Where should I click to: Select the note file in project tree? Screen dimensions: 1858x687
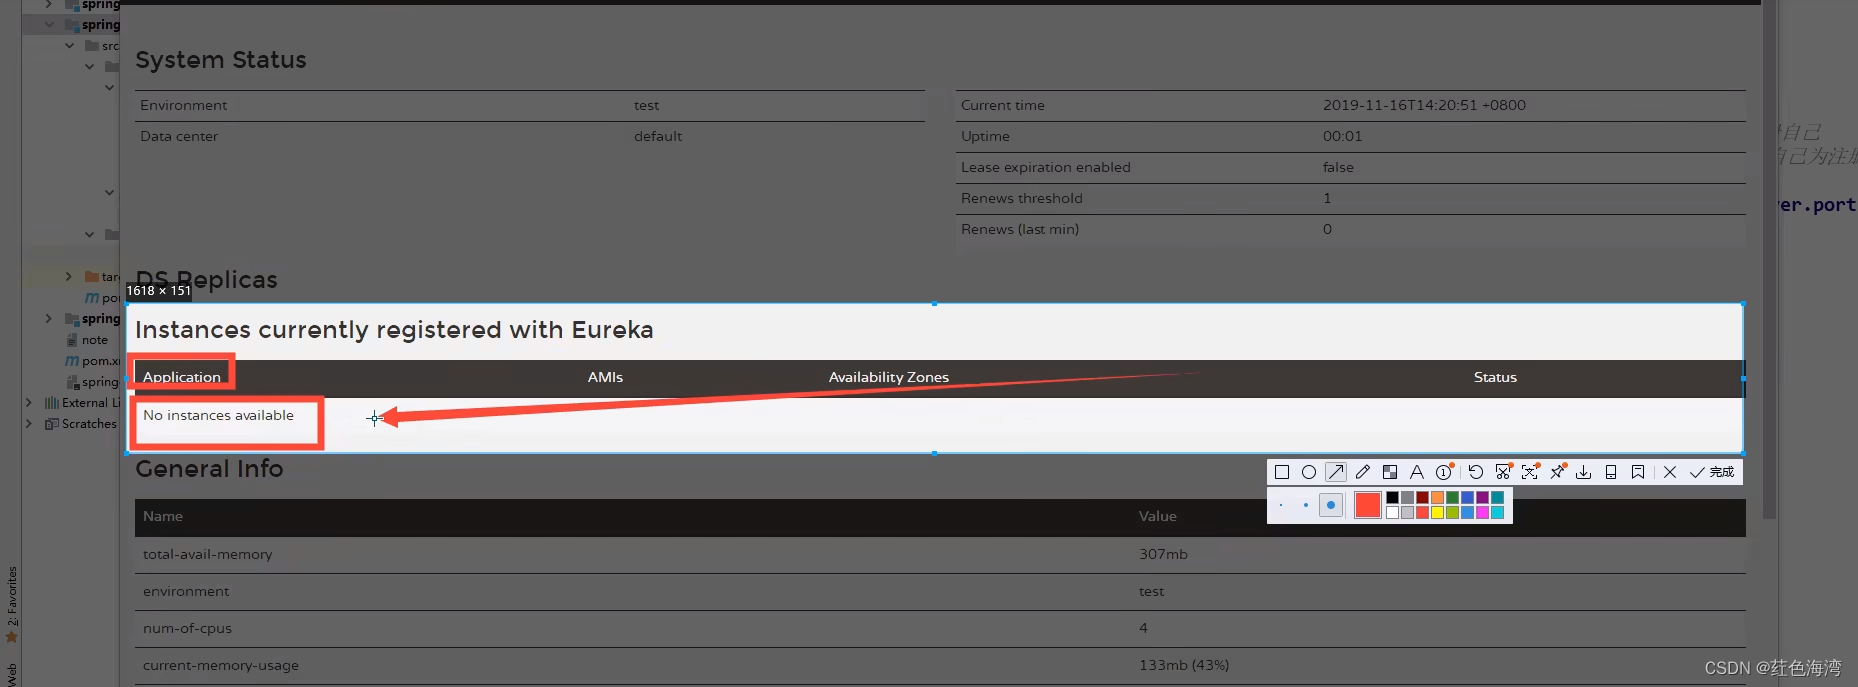point(87,340)
